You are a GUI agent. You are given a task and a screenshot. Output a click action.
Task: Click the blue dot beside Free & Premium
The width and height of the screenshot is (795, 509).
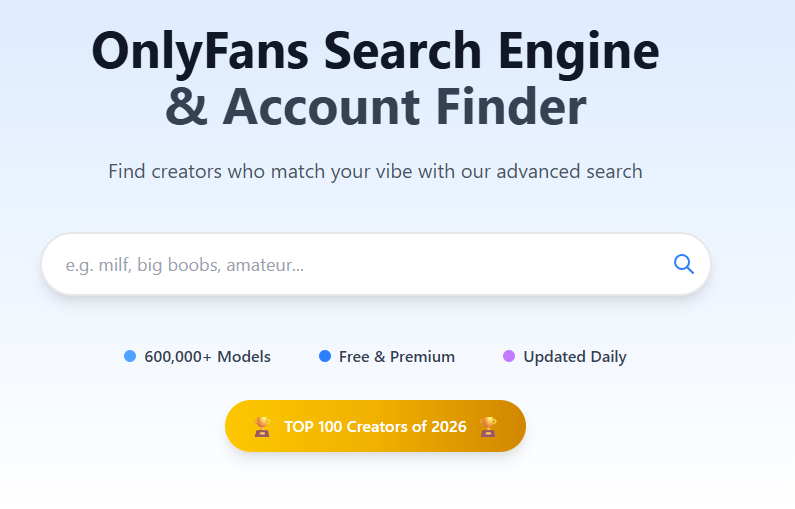coord(325,357)
